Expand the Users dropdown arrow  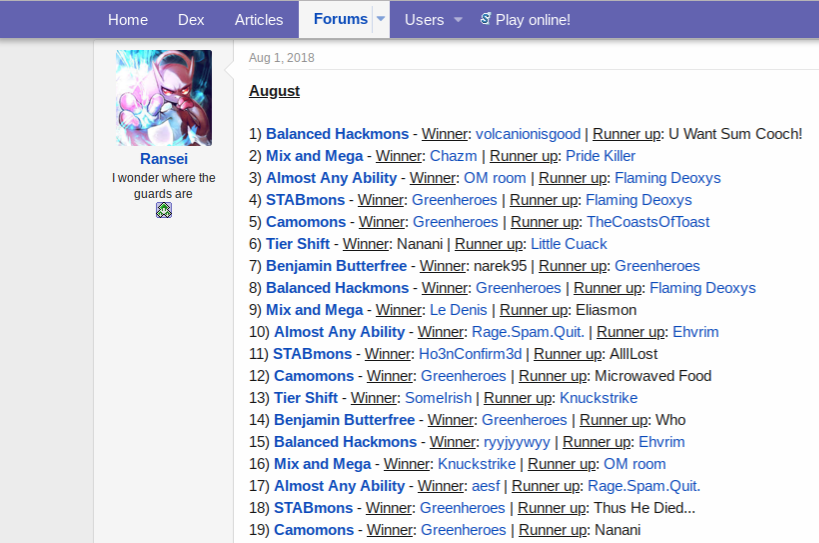pyautogui.click(x=458, y=20)
